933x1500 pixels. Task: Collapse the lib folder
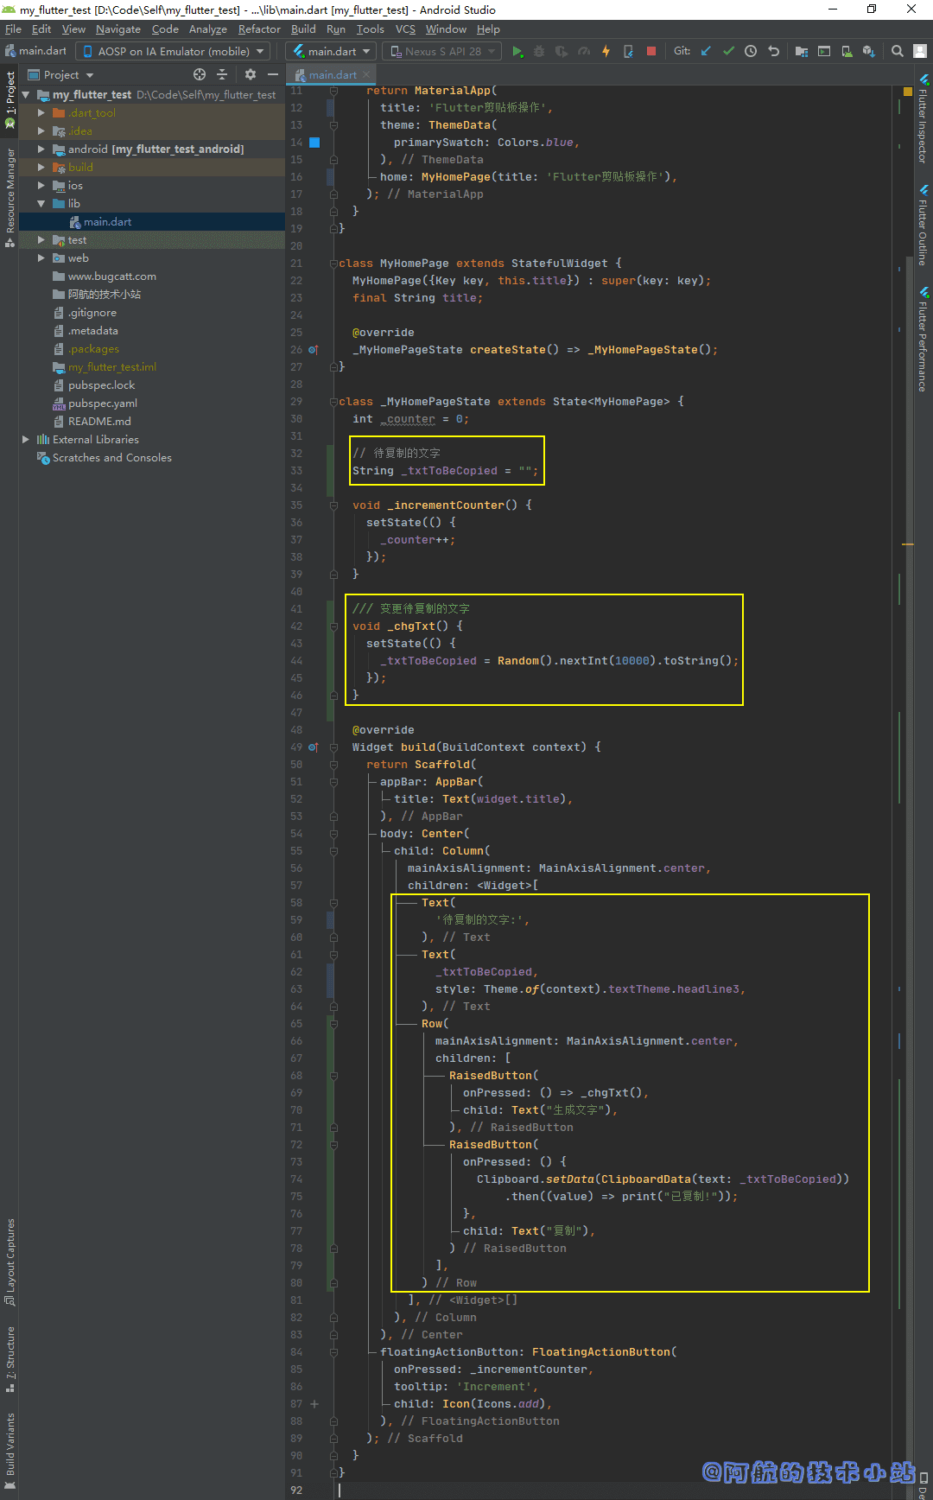coord(41,204)
